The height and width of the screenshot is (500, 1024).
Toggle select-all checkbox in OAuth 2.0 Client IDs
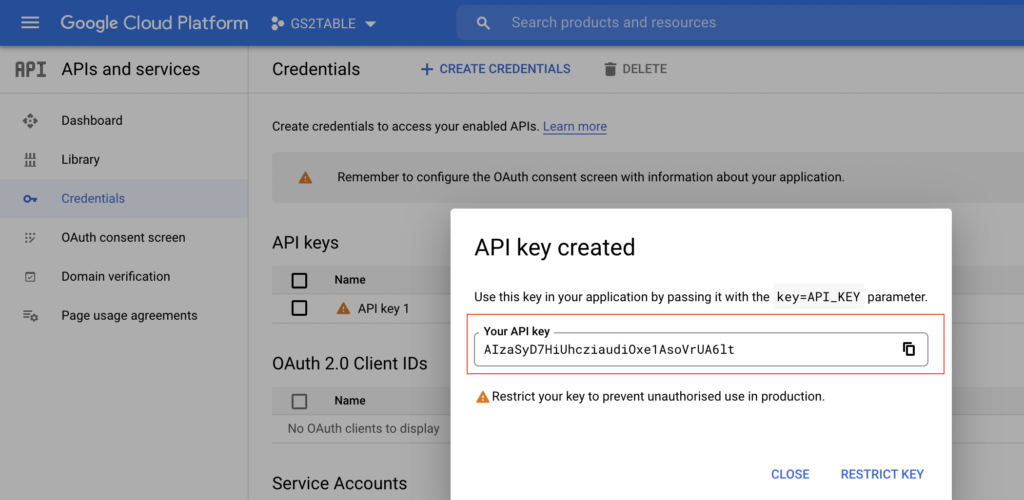(x=299, y=401)
